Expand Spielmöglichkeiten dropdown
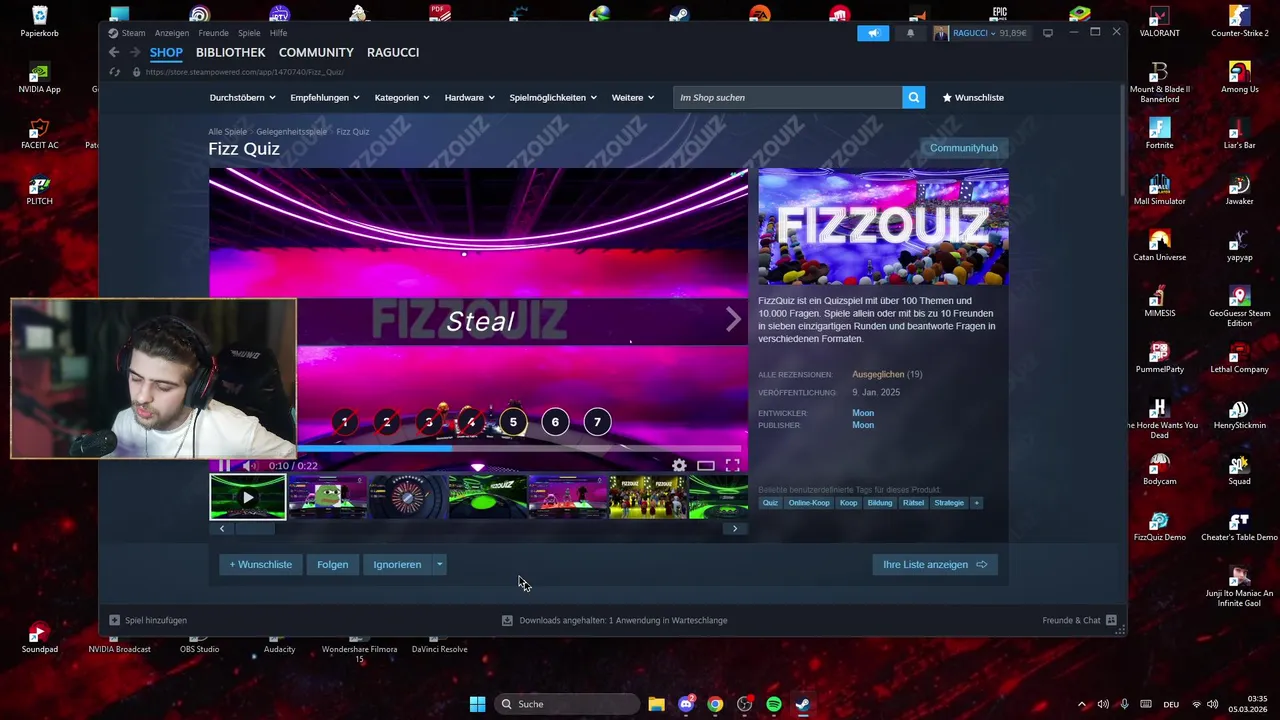The height and width of the screenshot is (720, 1280). (553, 97)
